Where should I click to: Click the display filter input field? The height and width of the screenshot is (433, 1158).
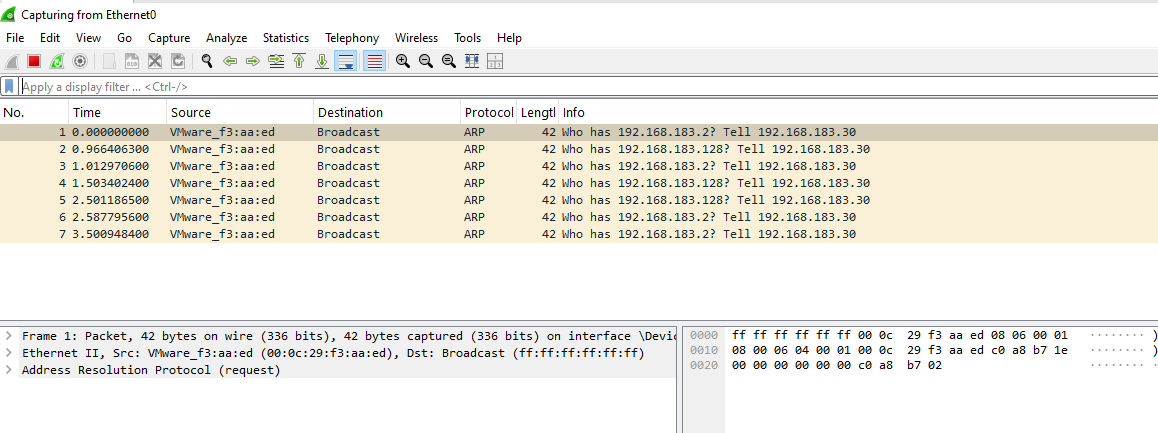tap(588, 86)
